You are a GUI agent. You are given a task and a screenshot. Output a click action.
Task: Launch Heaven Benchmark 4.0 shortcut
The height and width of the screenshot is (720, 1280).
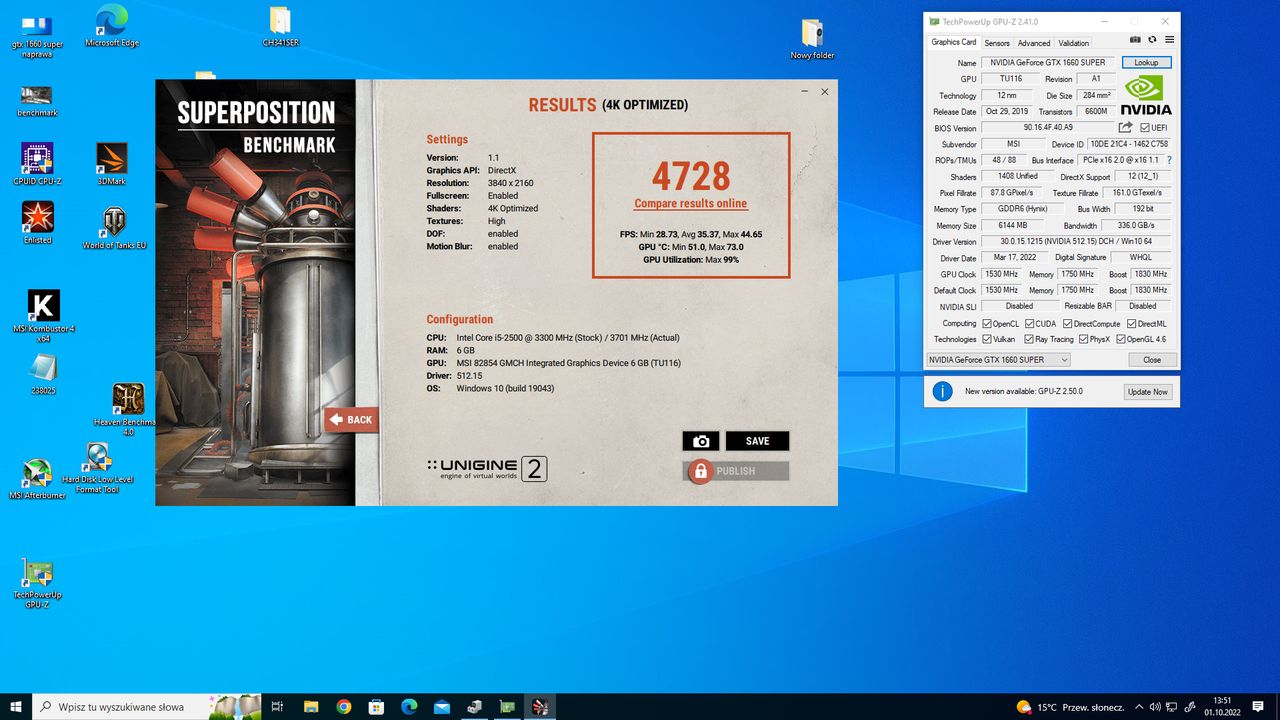pyautogui.click(x=127, y=409)
